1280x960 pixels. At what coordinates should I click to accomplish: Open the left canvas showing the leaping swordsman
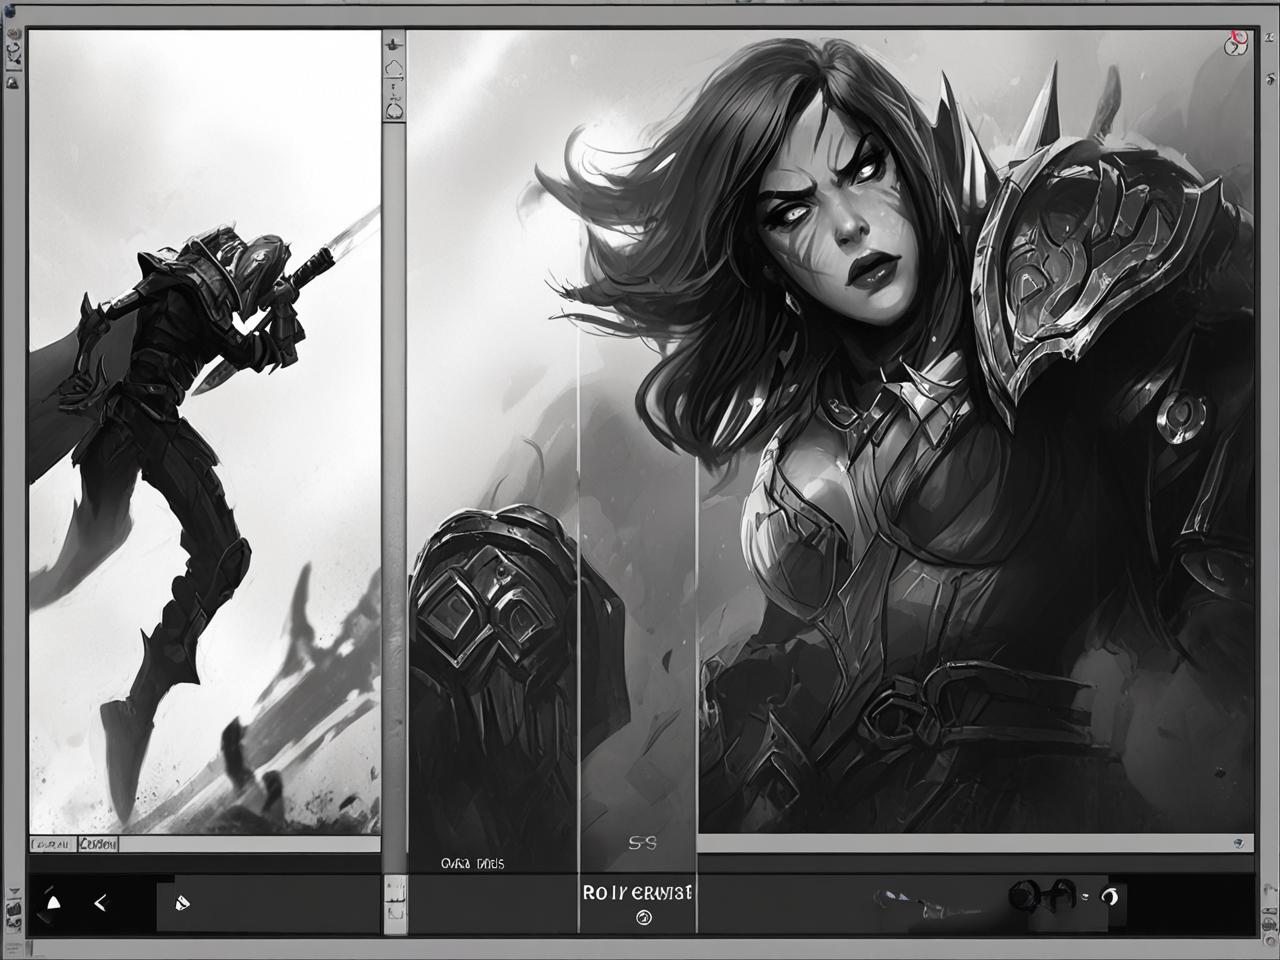(x=205, y=432)
